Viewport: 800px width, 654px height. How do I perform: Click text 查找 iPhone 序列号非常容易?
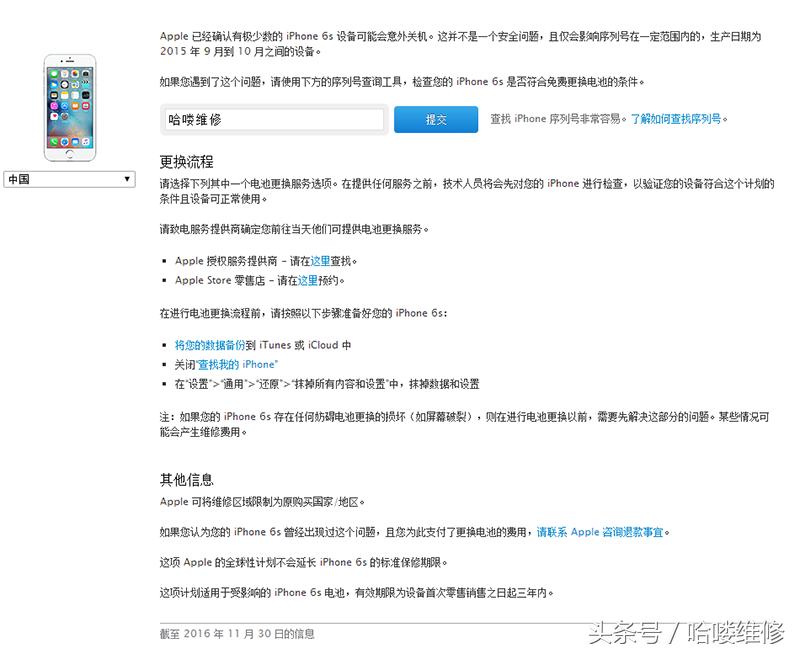point(558,119)
